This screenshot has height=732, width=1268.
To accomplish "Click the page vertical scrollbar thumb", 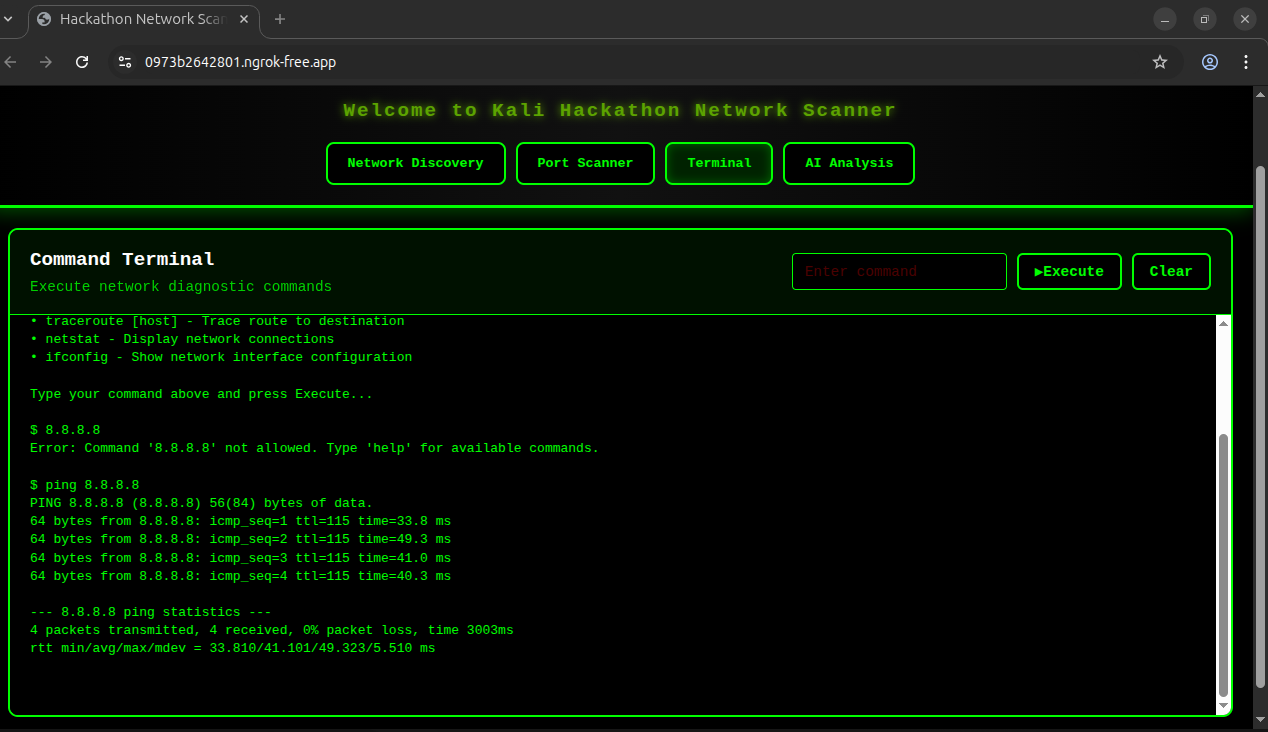I will (1260, 427).
